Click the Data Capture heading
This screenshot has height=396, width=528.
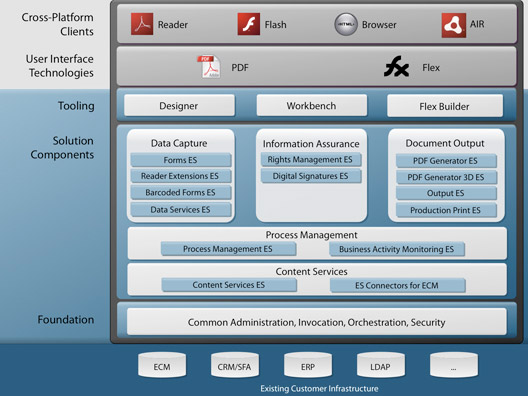(179, 143)
